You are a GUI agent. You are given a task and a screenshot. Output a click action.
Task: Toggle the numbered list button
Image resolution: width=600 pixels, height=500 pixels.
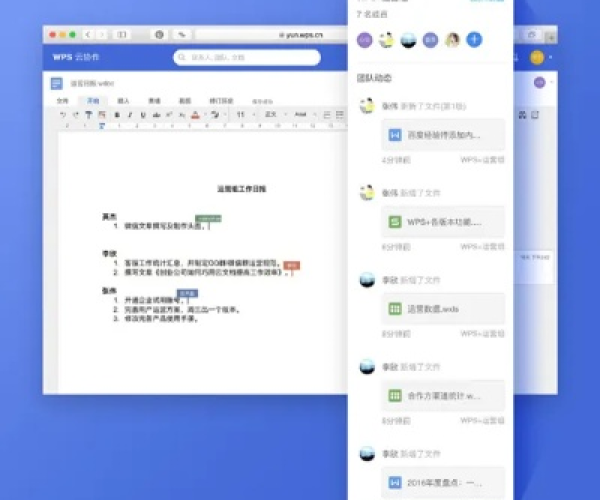click(x=327, y=114)
